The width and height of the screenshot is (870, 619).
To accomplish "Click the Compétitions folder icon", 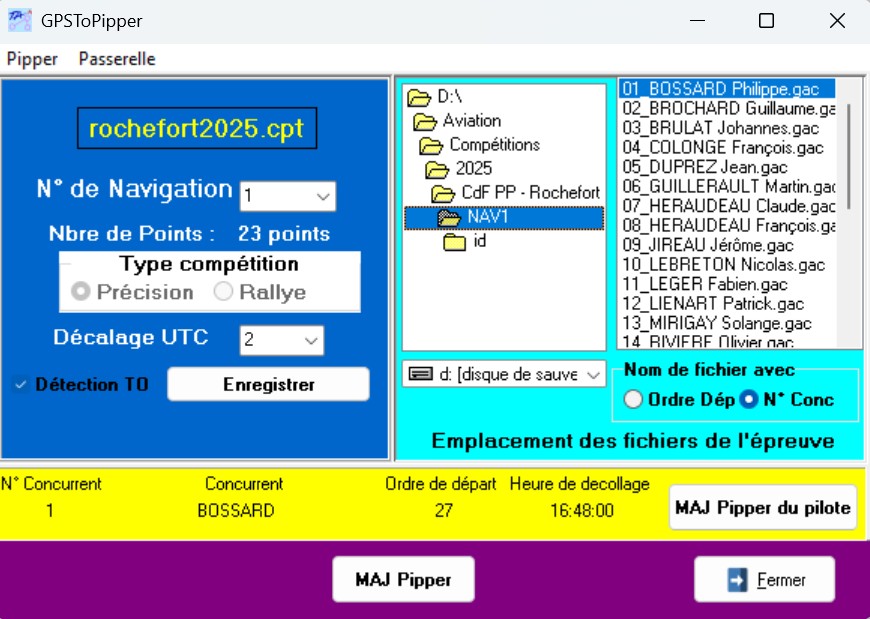I will point(433,145).
